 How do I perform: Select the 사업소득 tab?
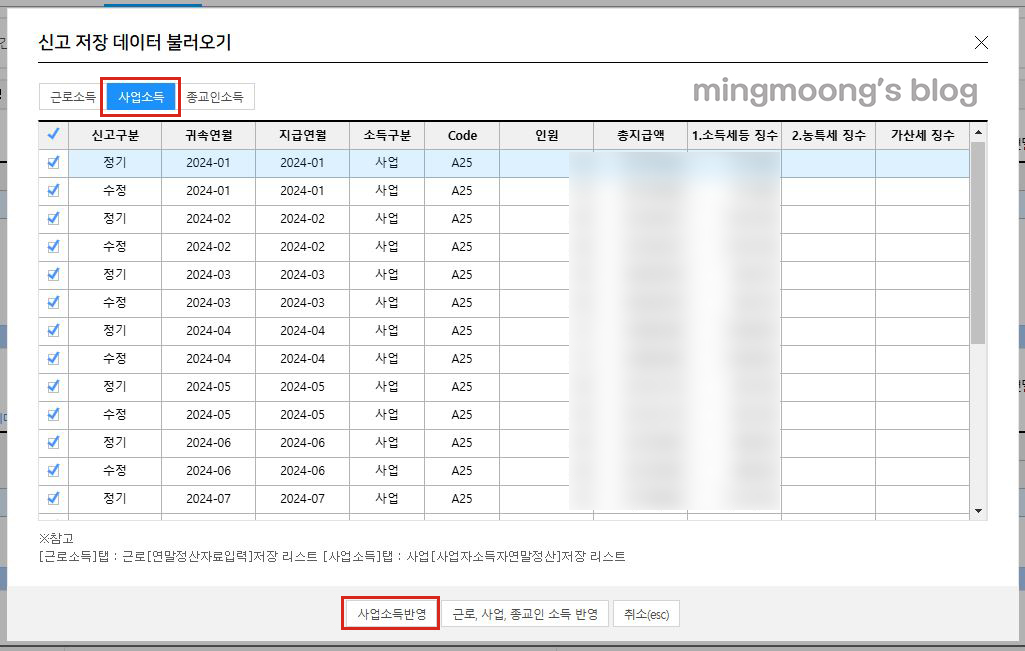[x=140, y=96]
